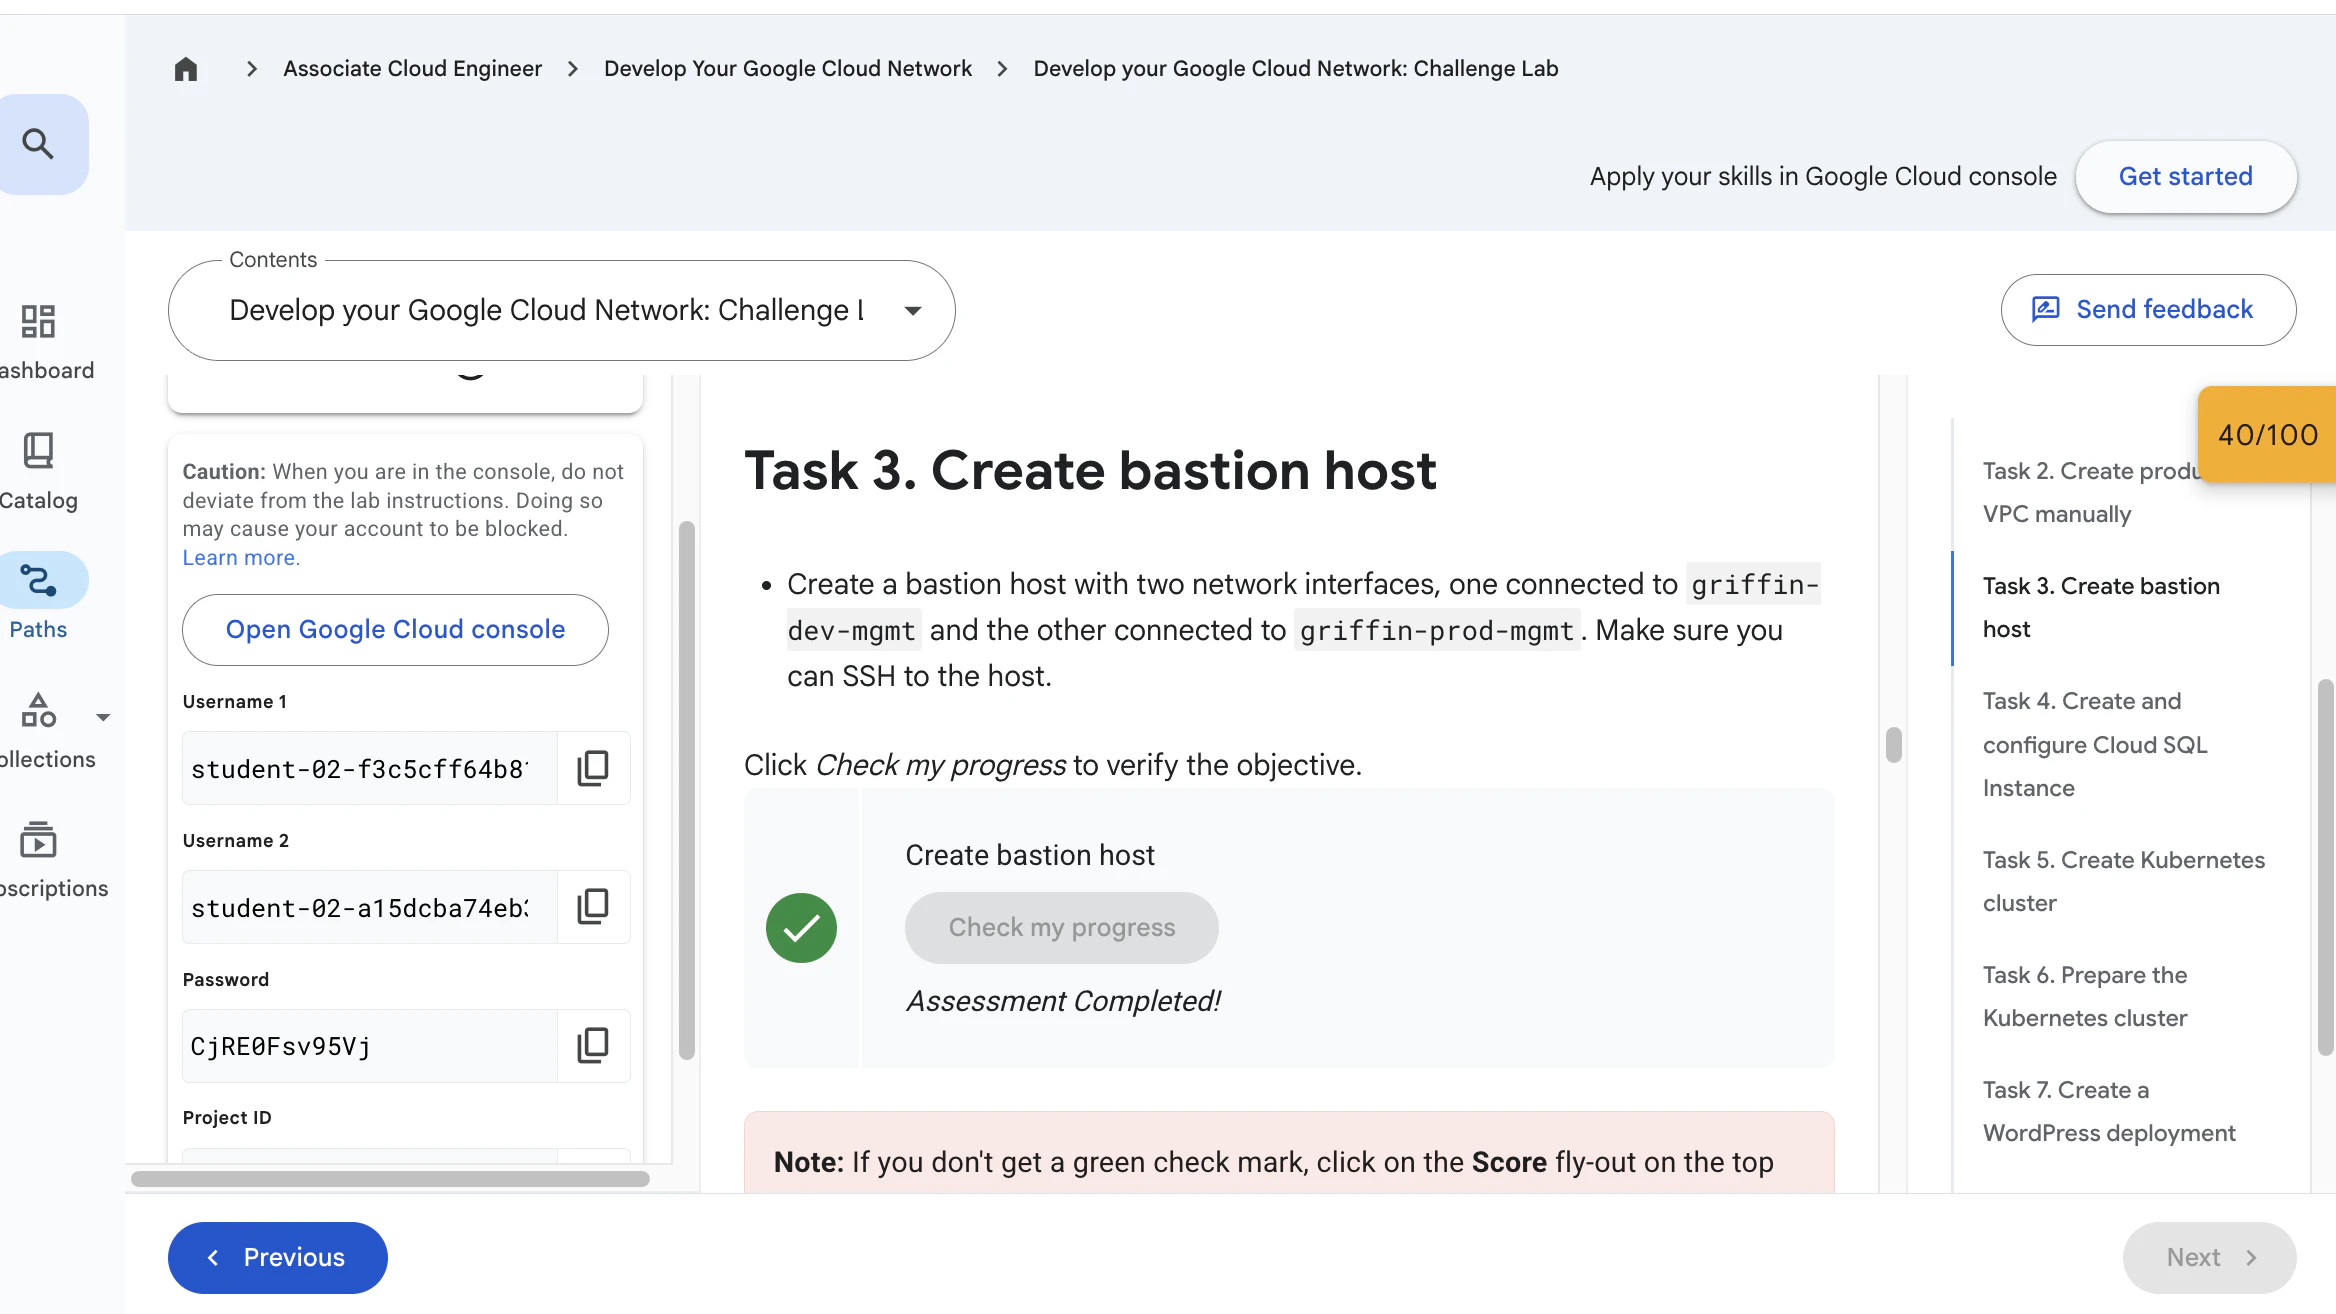Open the Catalog sidebar icon
Screen dimensions: 2336x1314
click(38, 451)
